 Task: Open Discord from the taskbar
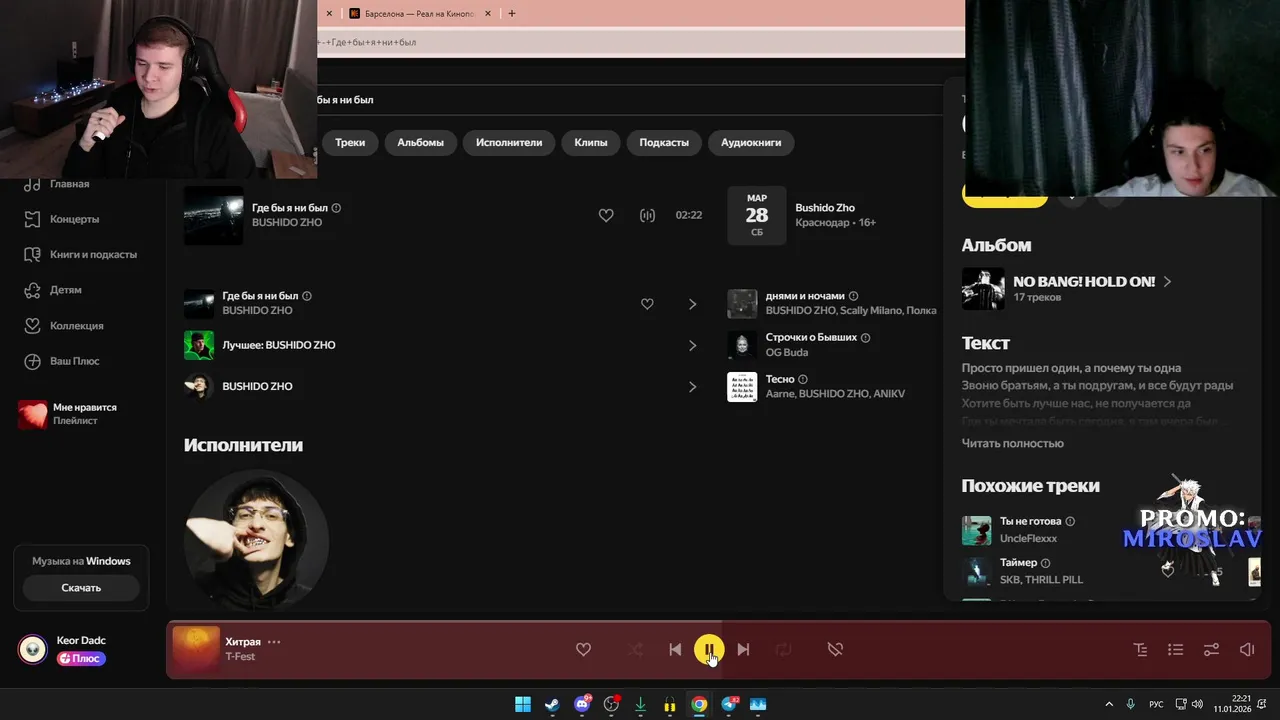coord(581,704)
